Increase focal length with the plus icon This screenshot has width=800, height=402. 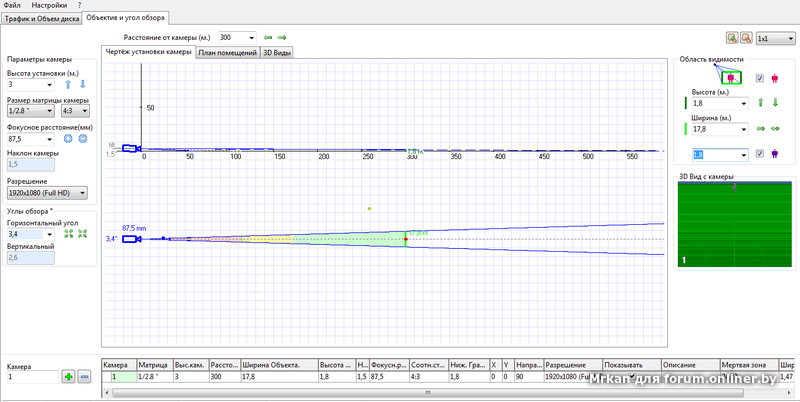click(x=69, y=139)
